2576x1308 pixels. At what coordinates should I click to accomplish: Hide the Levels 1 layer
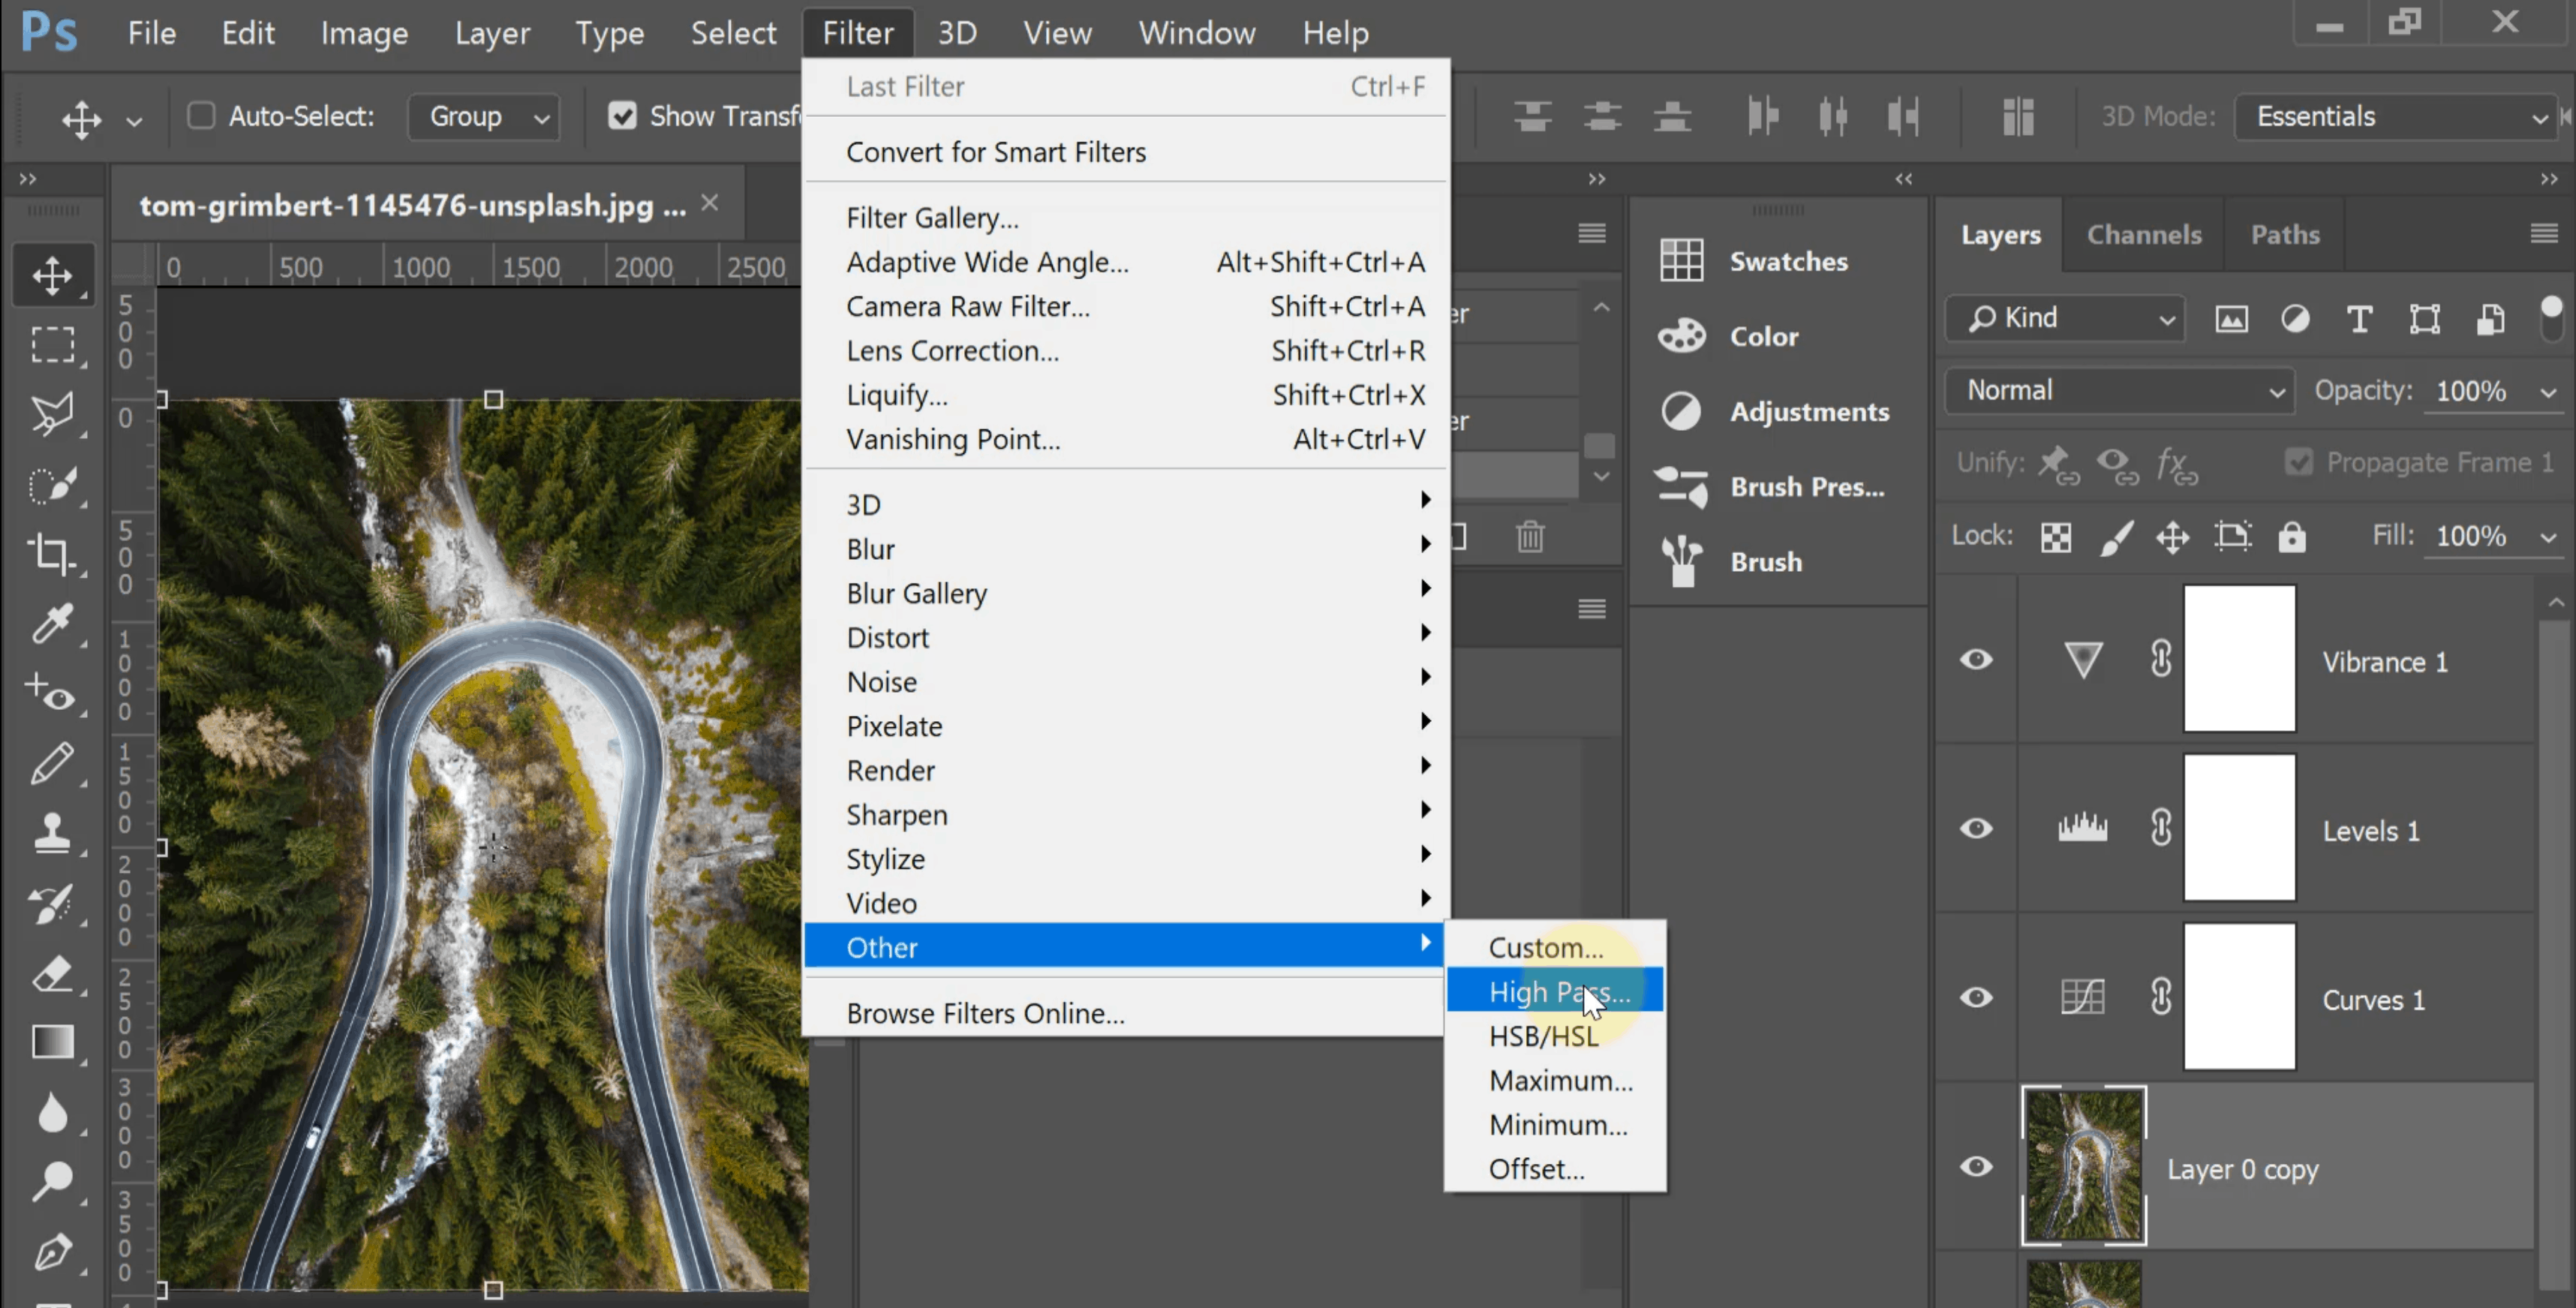click(1976, 829)
